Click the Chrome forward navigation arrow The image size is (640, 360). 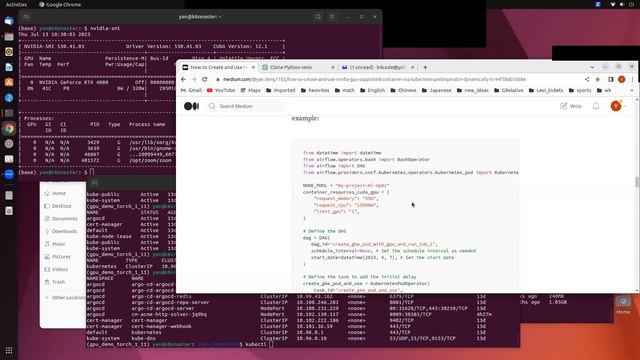click(194, 79)
